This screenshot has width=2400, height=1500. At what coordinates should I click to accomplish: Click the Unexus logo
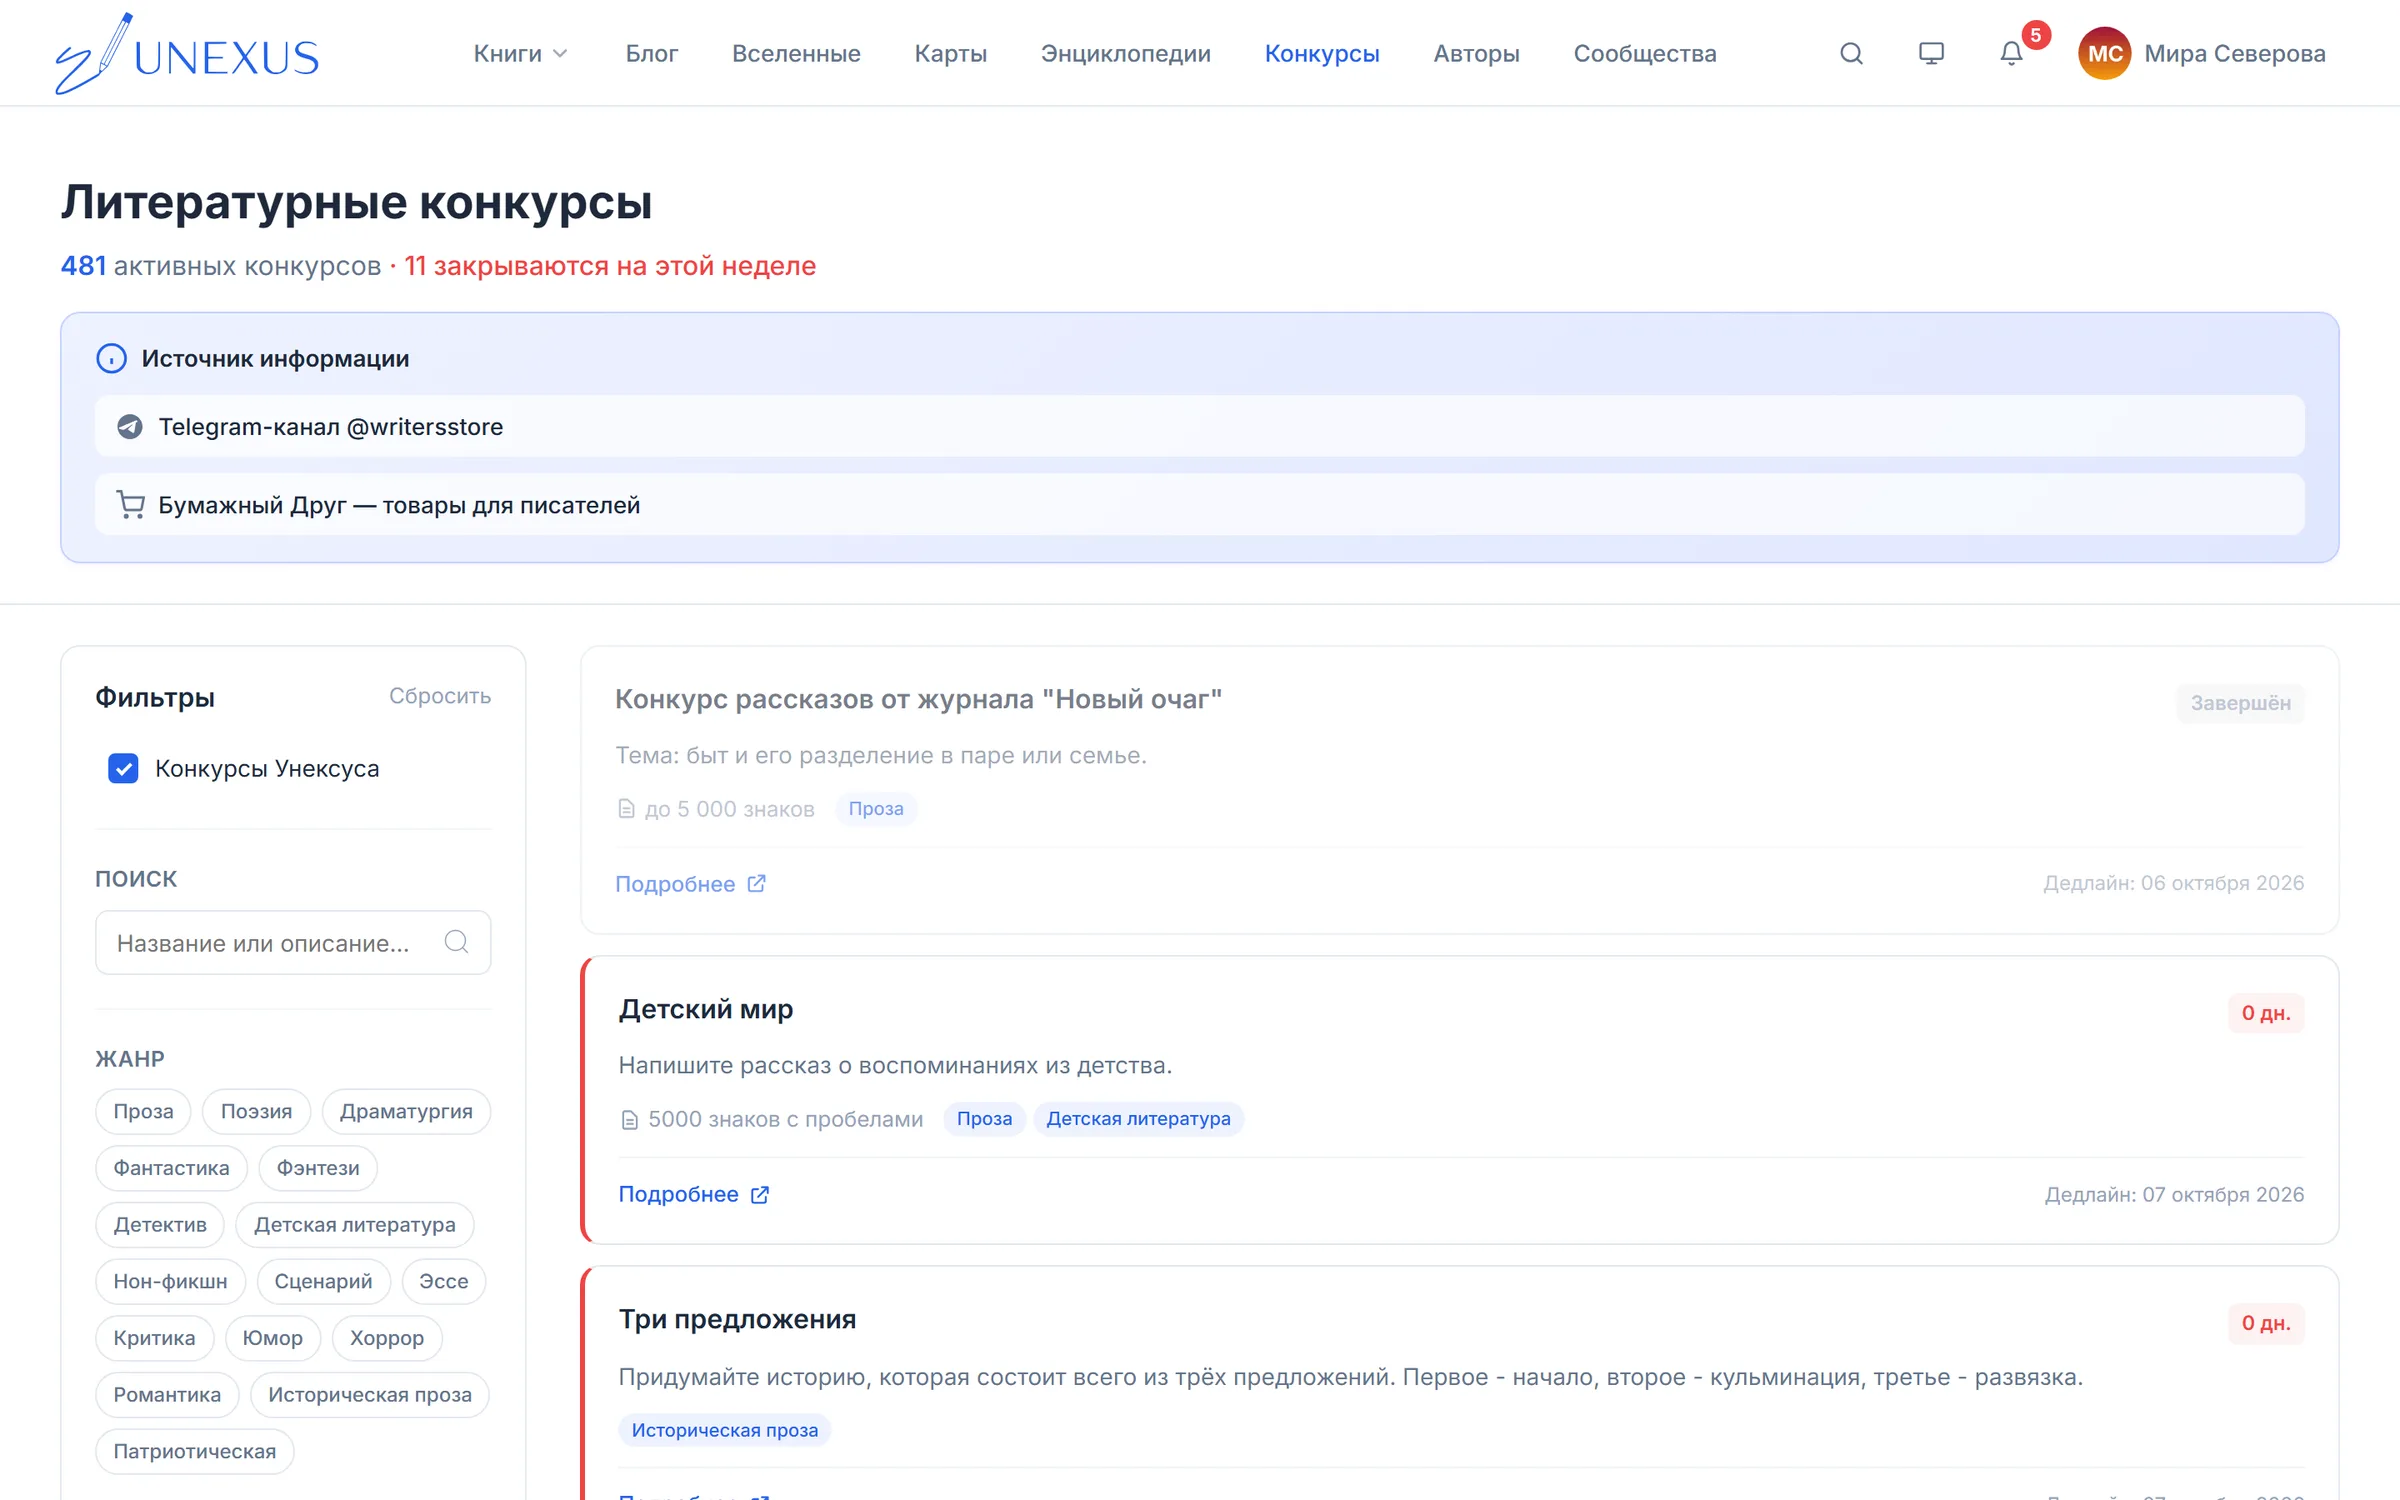(187, 53)
